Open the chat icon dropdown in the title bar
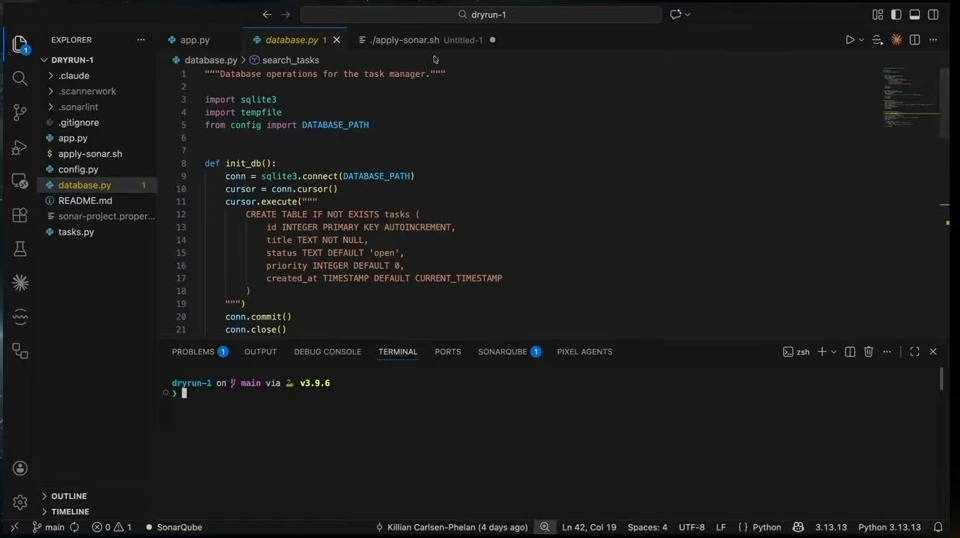The height and width of the screenshot is (538, 960). point(688,14)
